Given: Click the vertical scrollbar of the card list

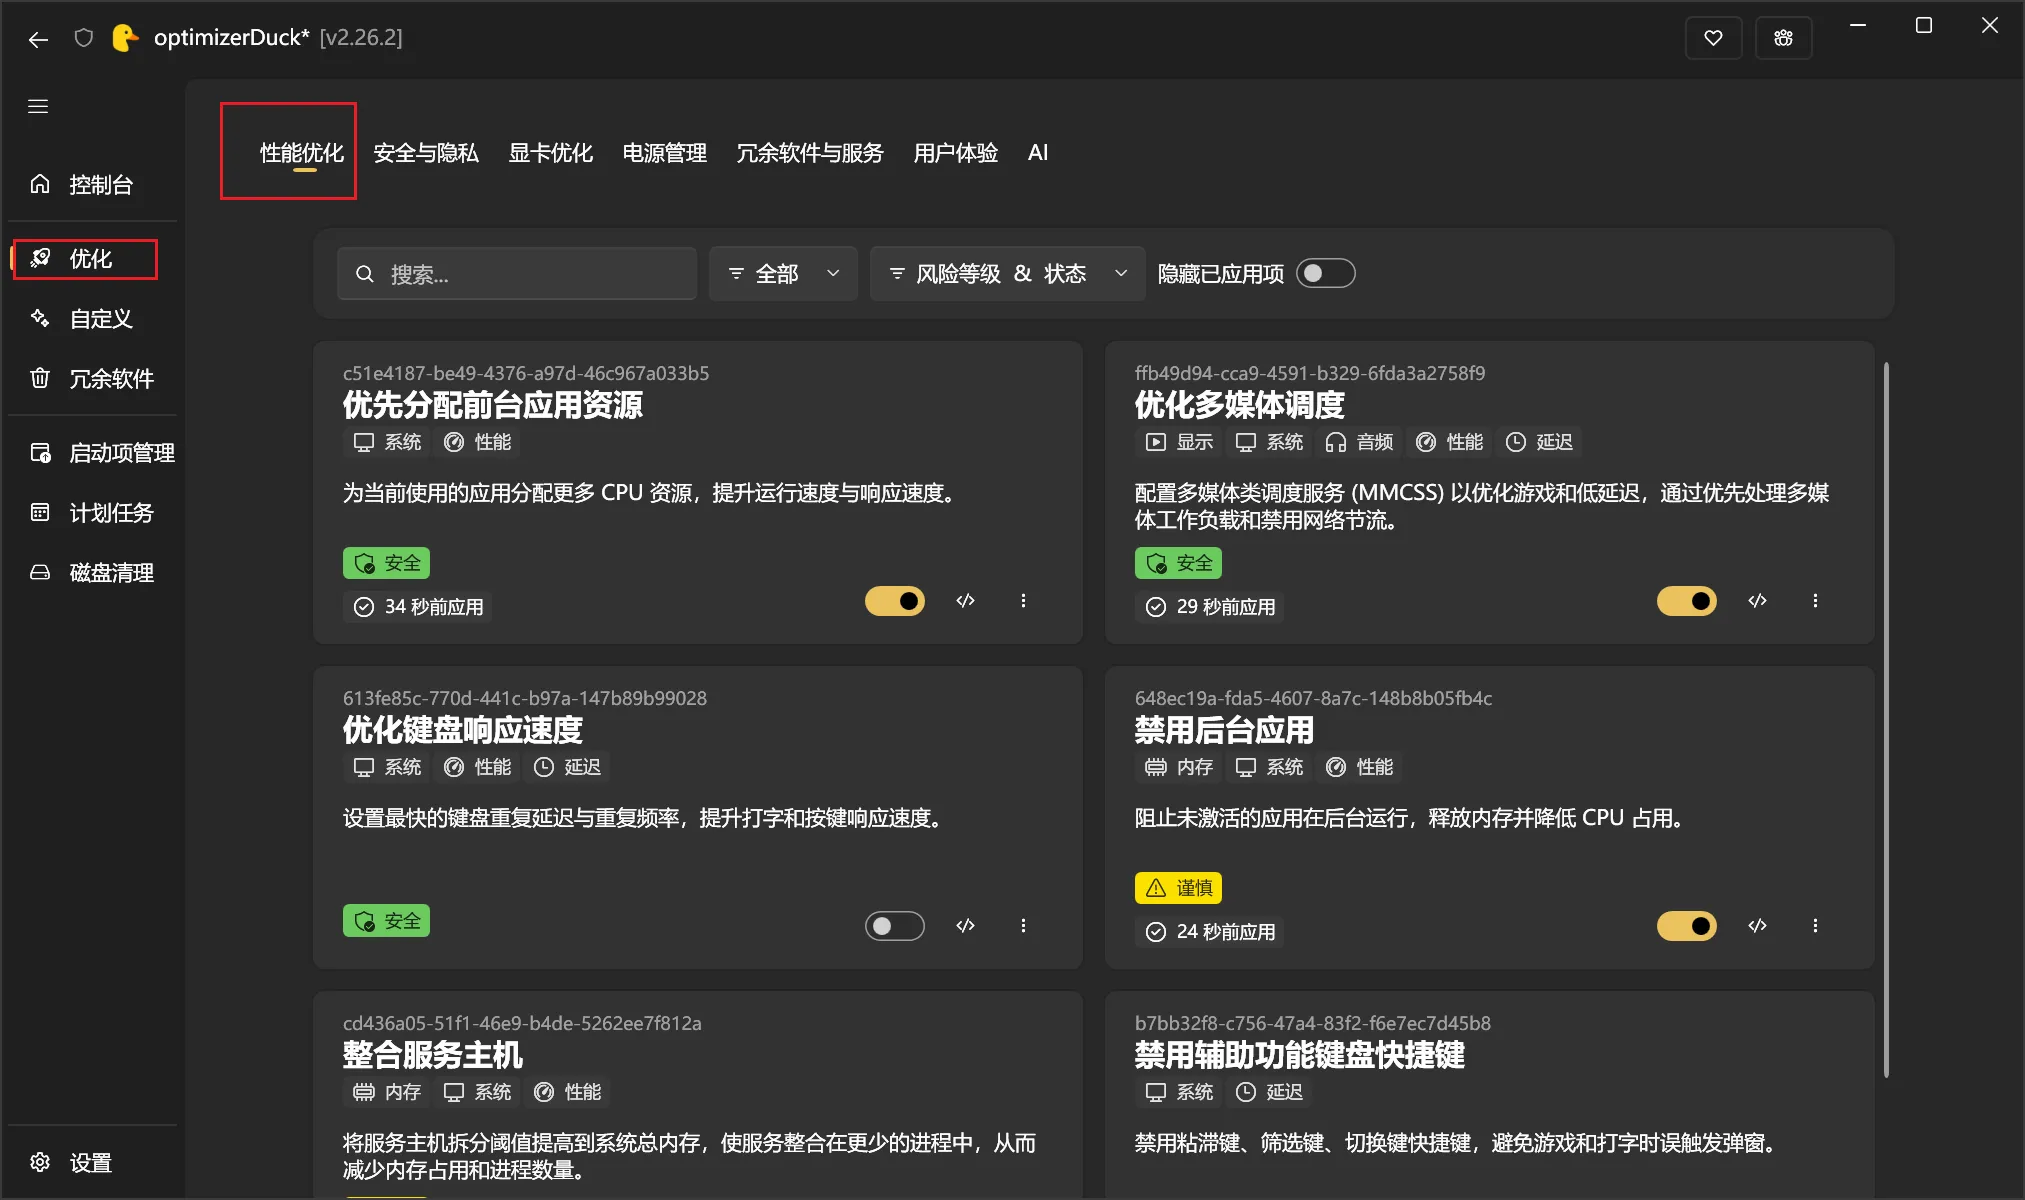Looking at the screenshot, I should (1886, 720).
